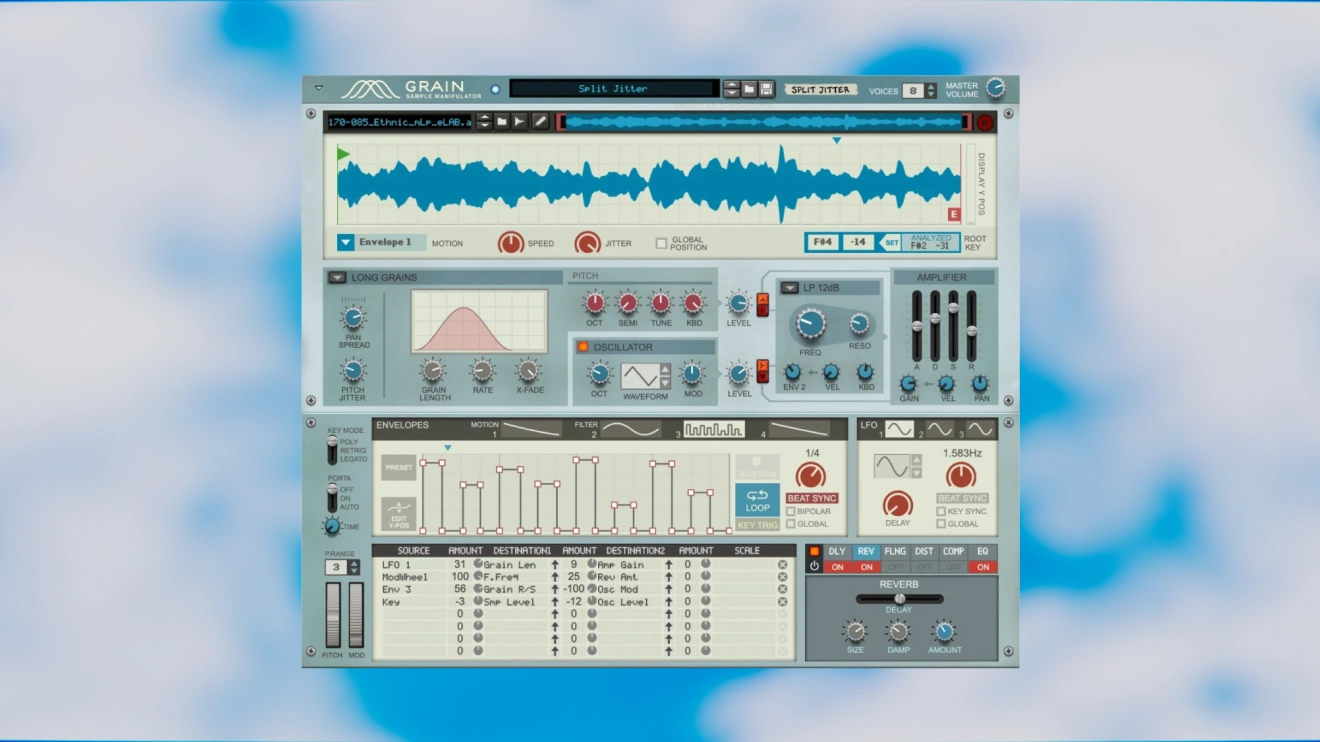Screen dimensions: 1320x742
Task: Click the JITTER knob
Action: (x=587, y=243)
